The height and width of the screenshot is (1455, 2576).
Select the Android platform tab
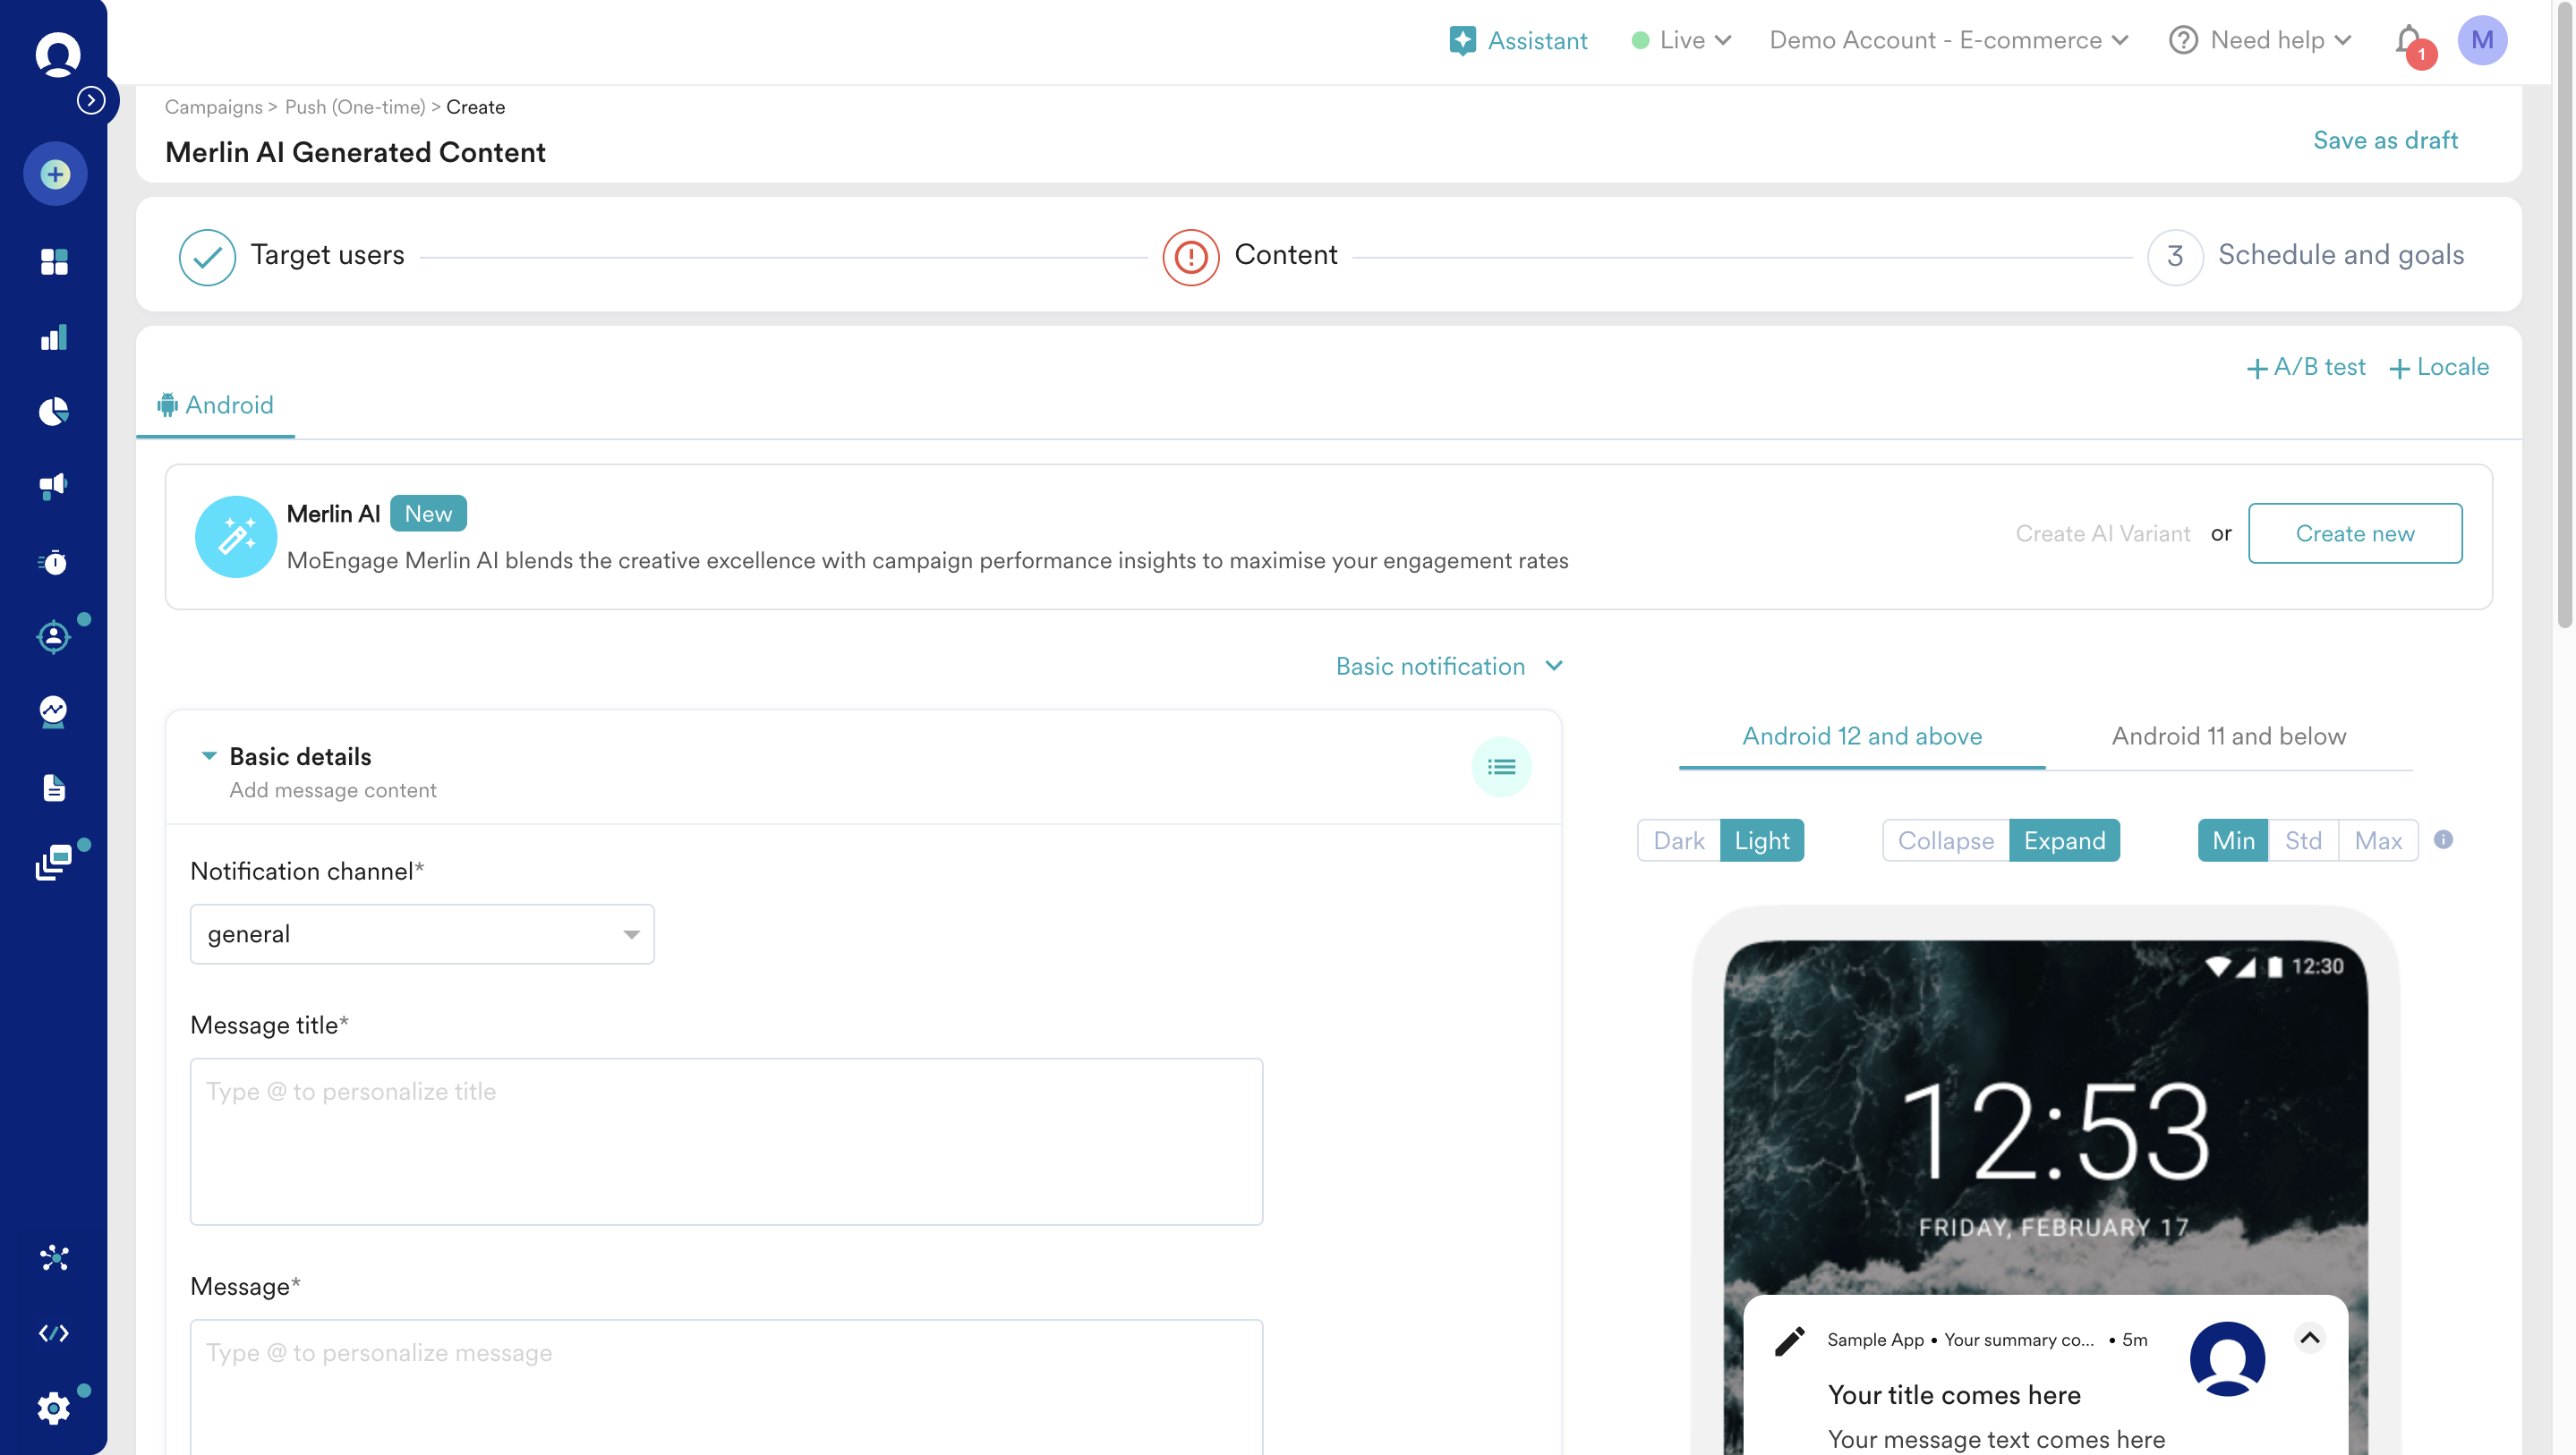pyautogui.click(x=215, y=405)
